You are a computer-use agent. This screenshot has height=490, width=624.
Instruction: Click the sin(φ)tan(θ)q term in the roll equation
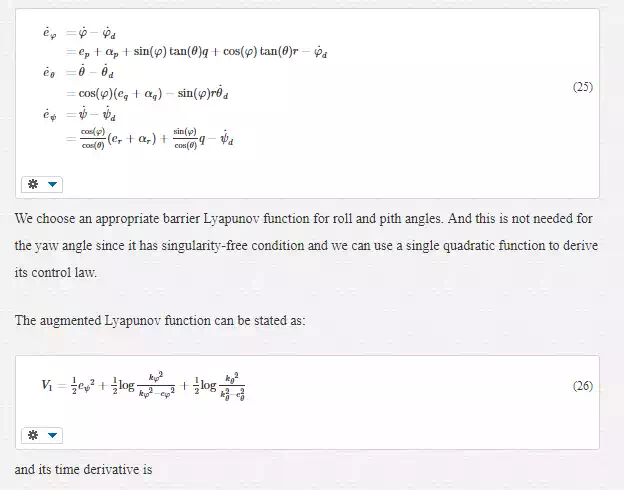coord(171,52)
